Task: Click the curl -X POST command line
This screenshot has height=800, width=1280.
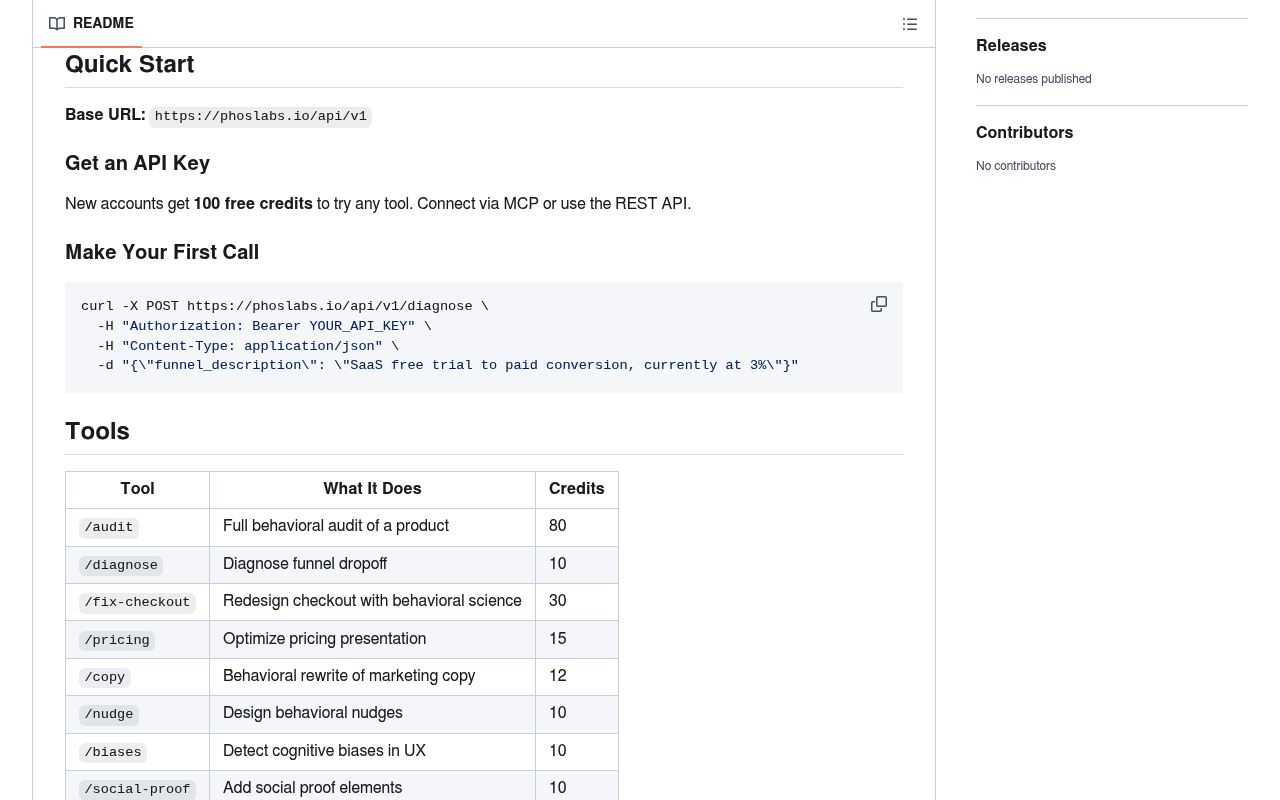Action: pyautogui.click(x=285, y=307)
